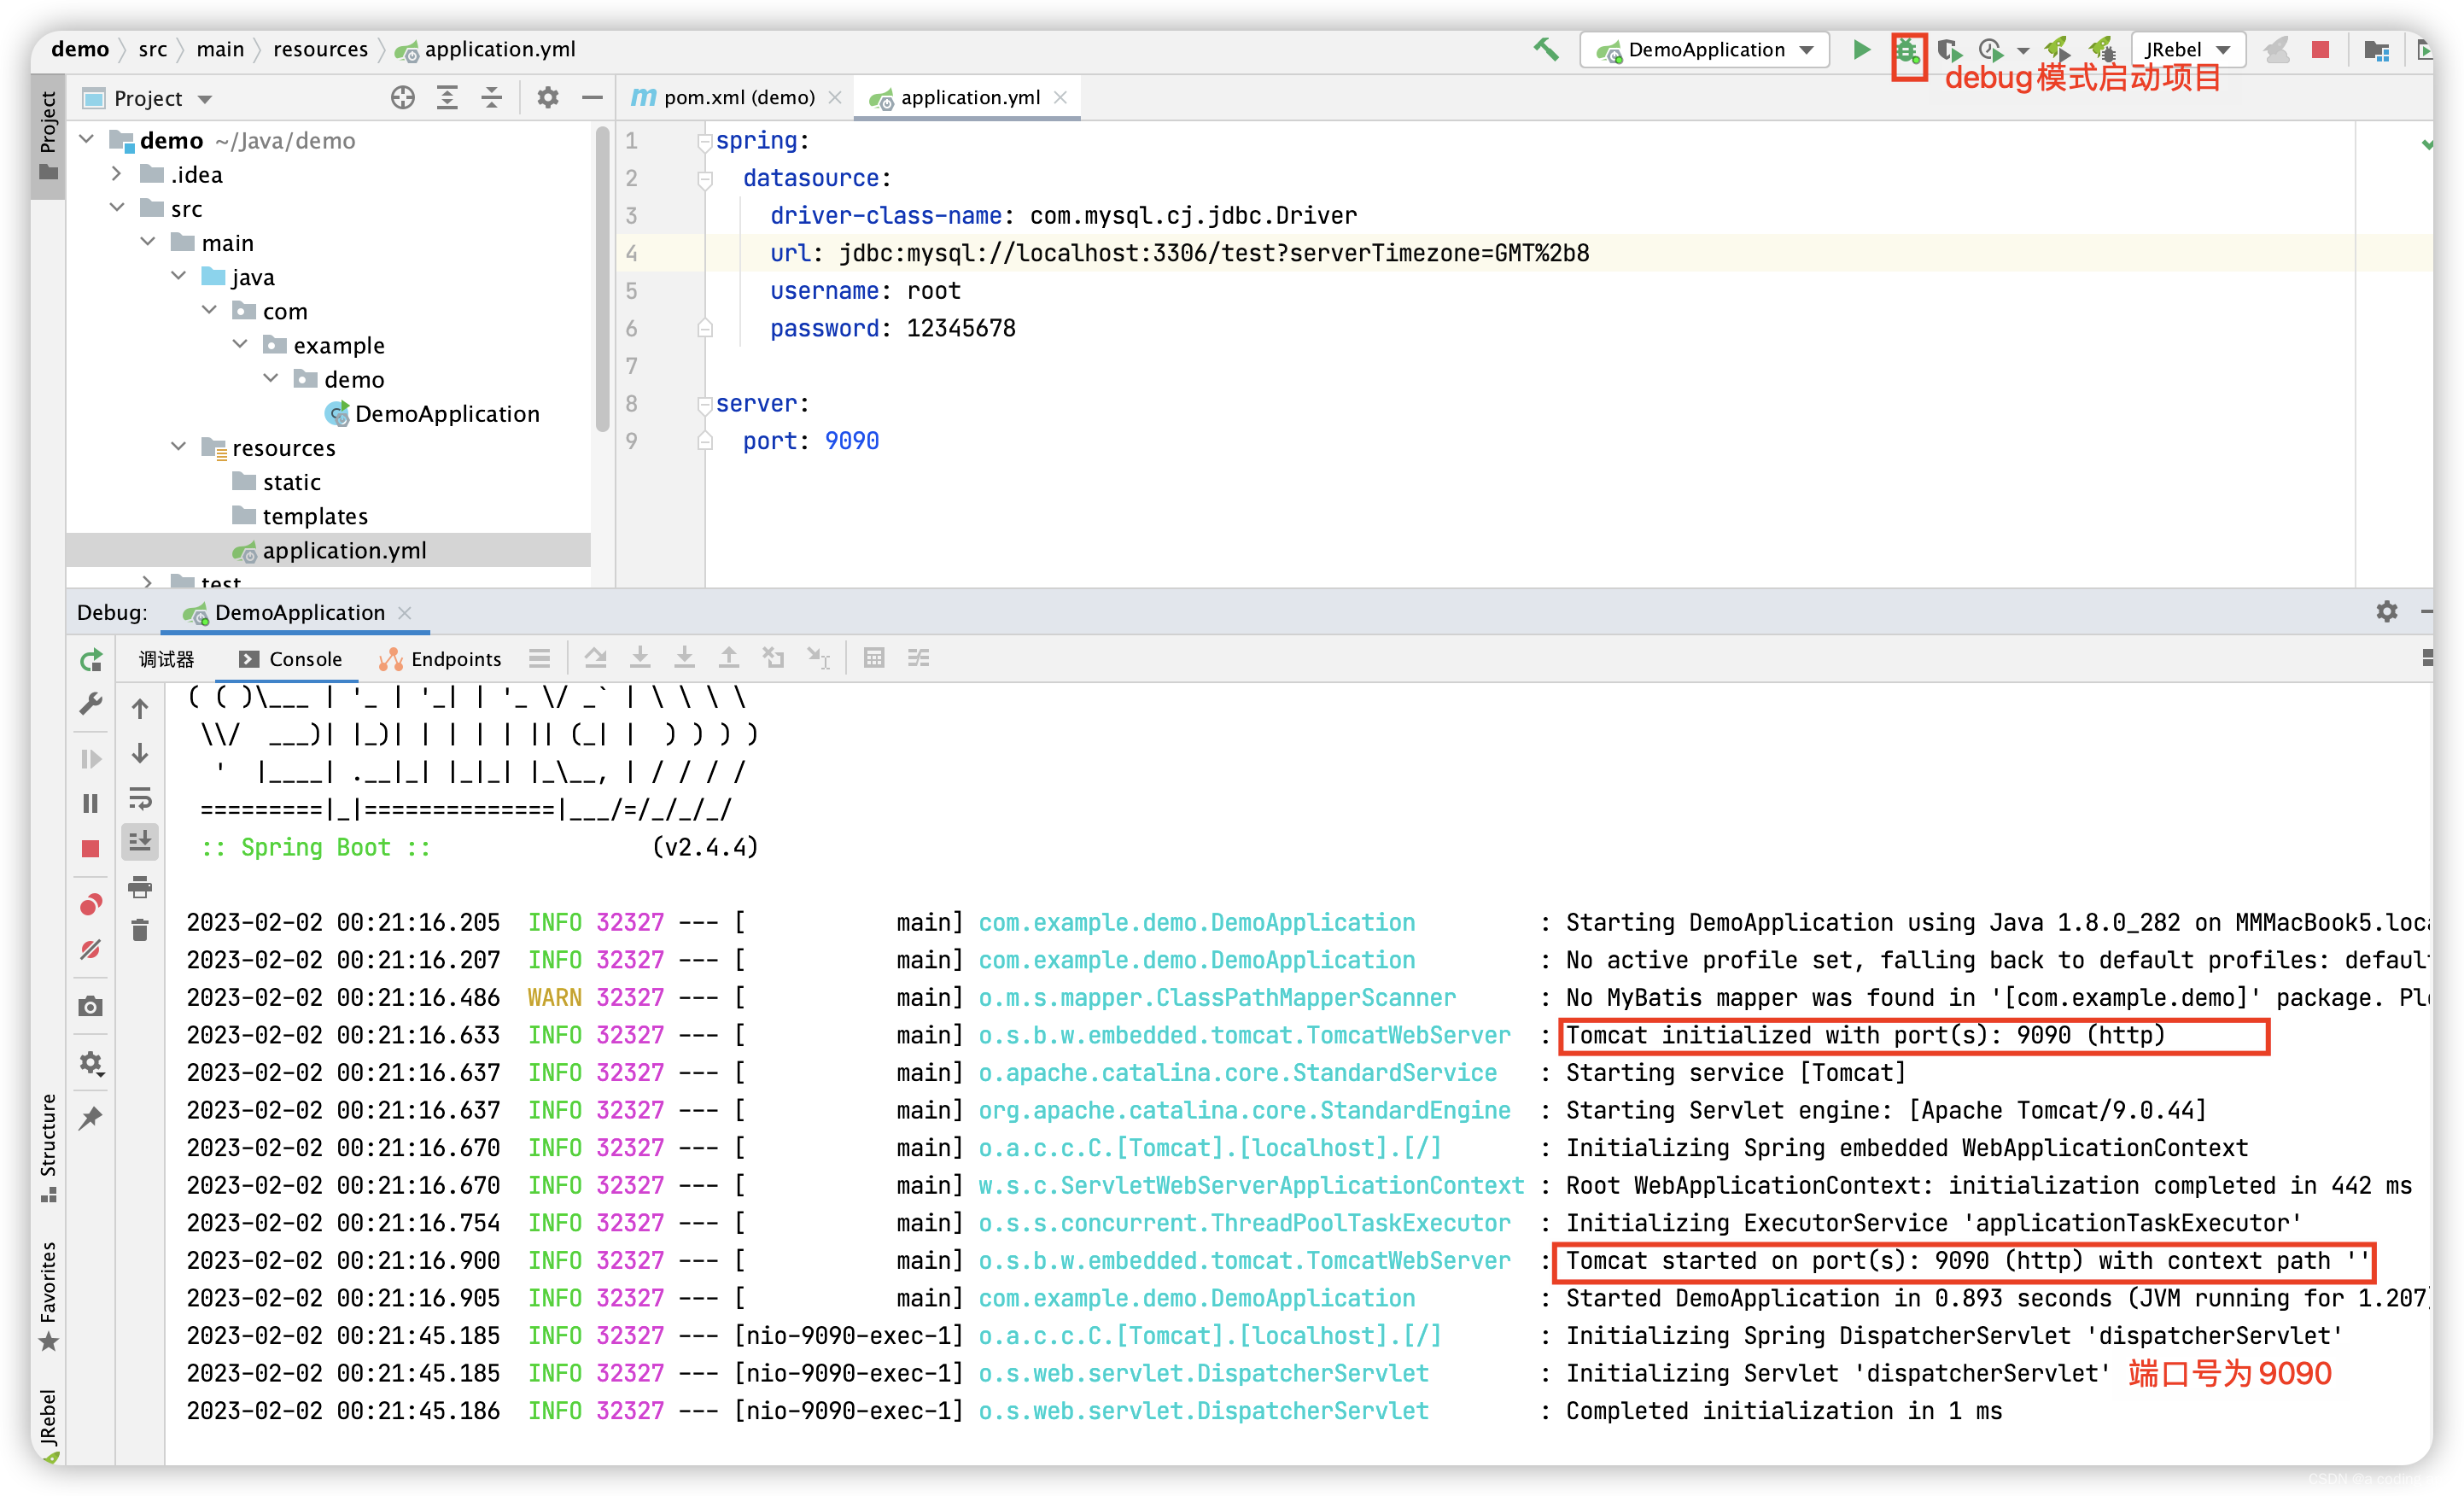Start DemoApplication in debug mode with bug icon
Screen dimensions: 2464x1496
click(x=1908, y=50)
